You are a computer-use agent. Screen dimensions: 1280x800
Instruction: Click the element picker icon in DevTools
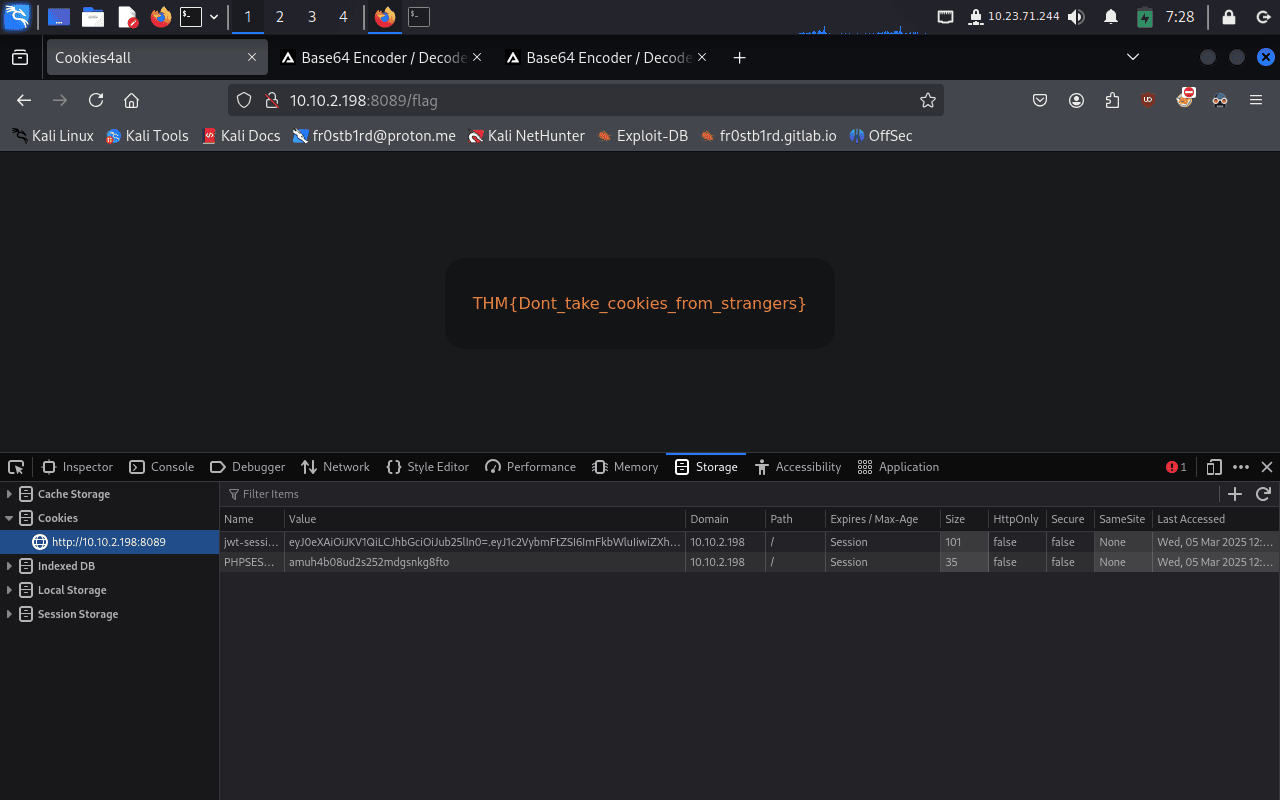(16, 467)
